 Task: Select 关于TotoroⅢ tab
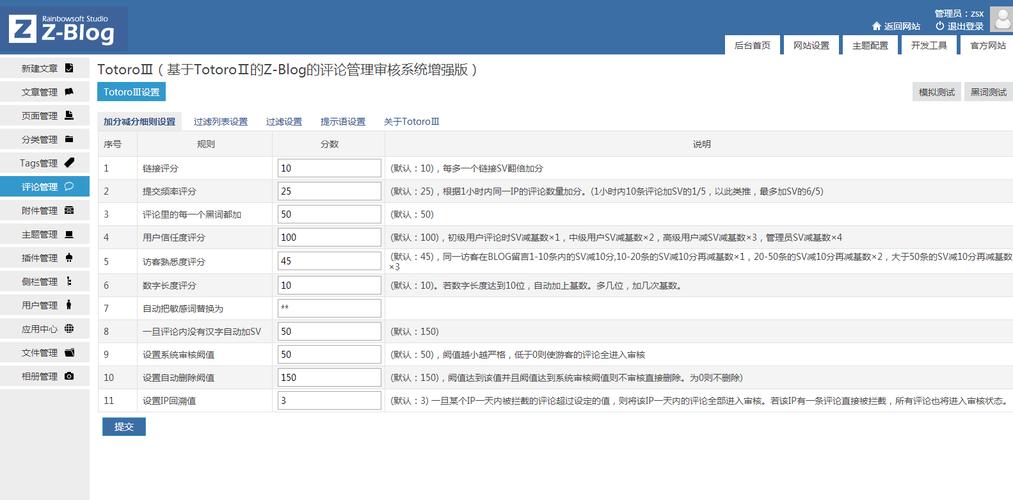tap(412, 121)
